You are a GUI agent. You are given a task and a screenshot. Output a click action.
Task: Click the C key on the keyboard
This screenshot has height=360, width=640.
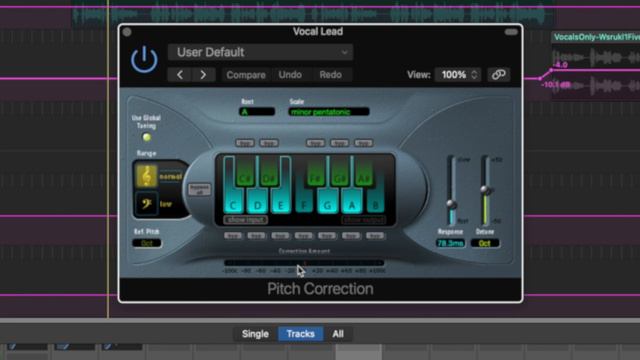233,204
